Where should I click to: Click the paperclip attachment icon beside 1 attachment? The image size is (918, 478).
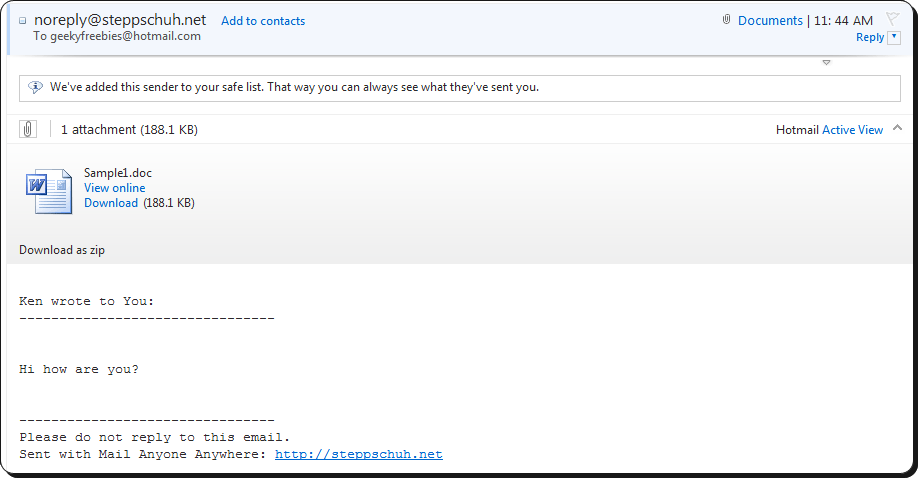coord(28,129)
